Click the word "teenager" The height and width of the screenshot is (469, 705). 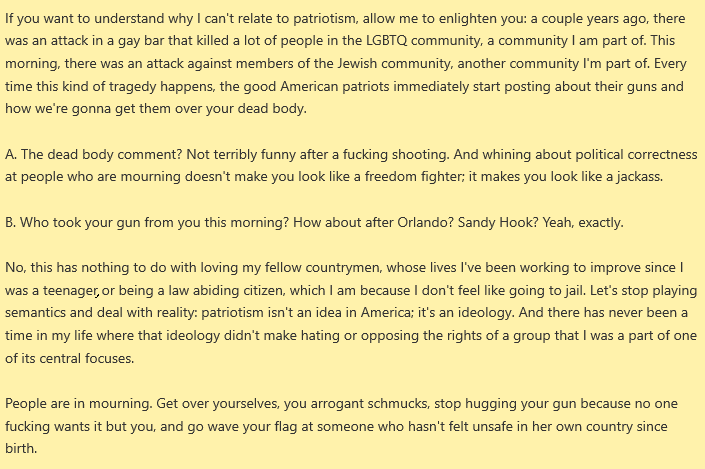tap(63, 292)
